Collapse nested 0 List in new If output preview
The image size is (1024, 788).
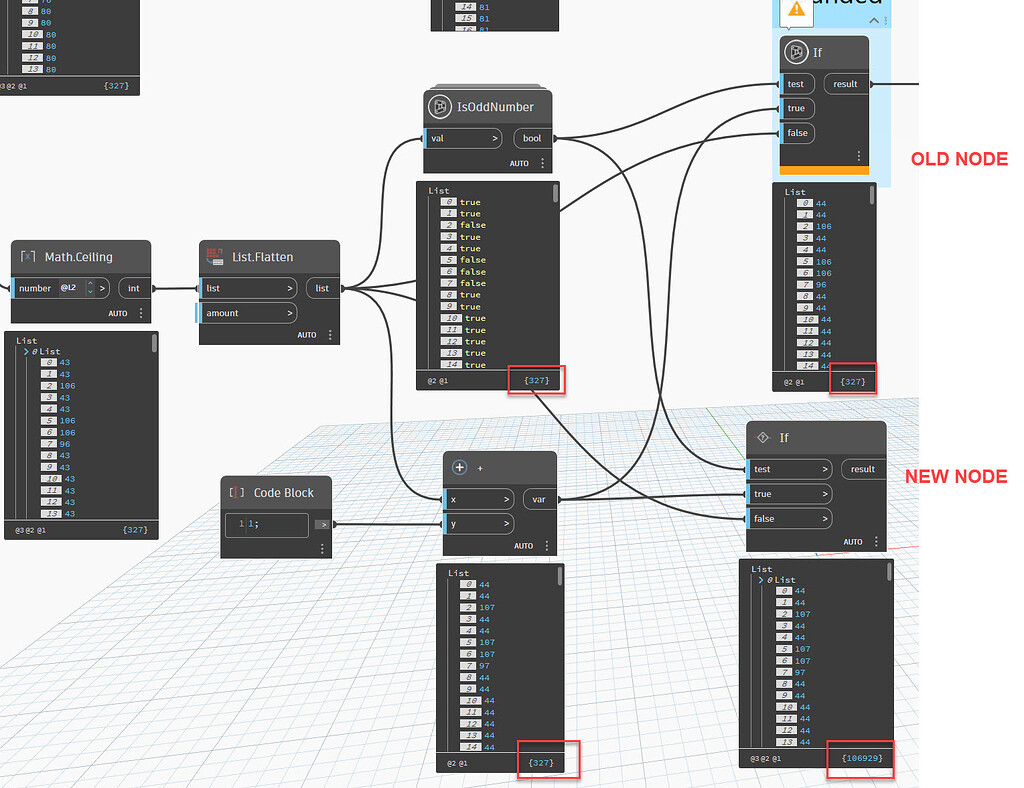click(761, 580)
